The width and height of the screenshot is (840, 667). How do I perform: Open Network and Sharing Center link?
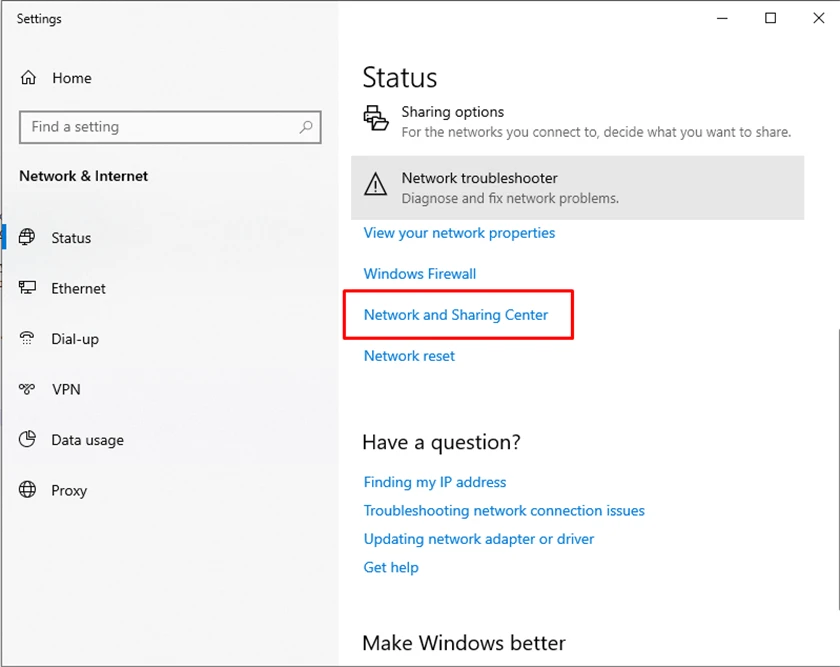point(456,315)
